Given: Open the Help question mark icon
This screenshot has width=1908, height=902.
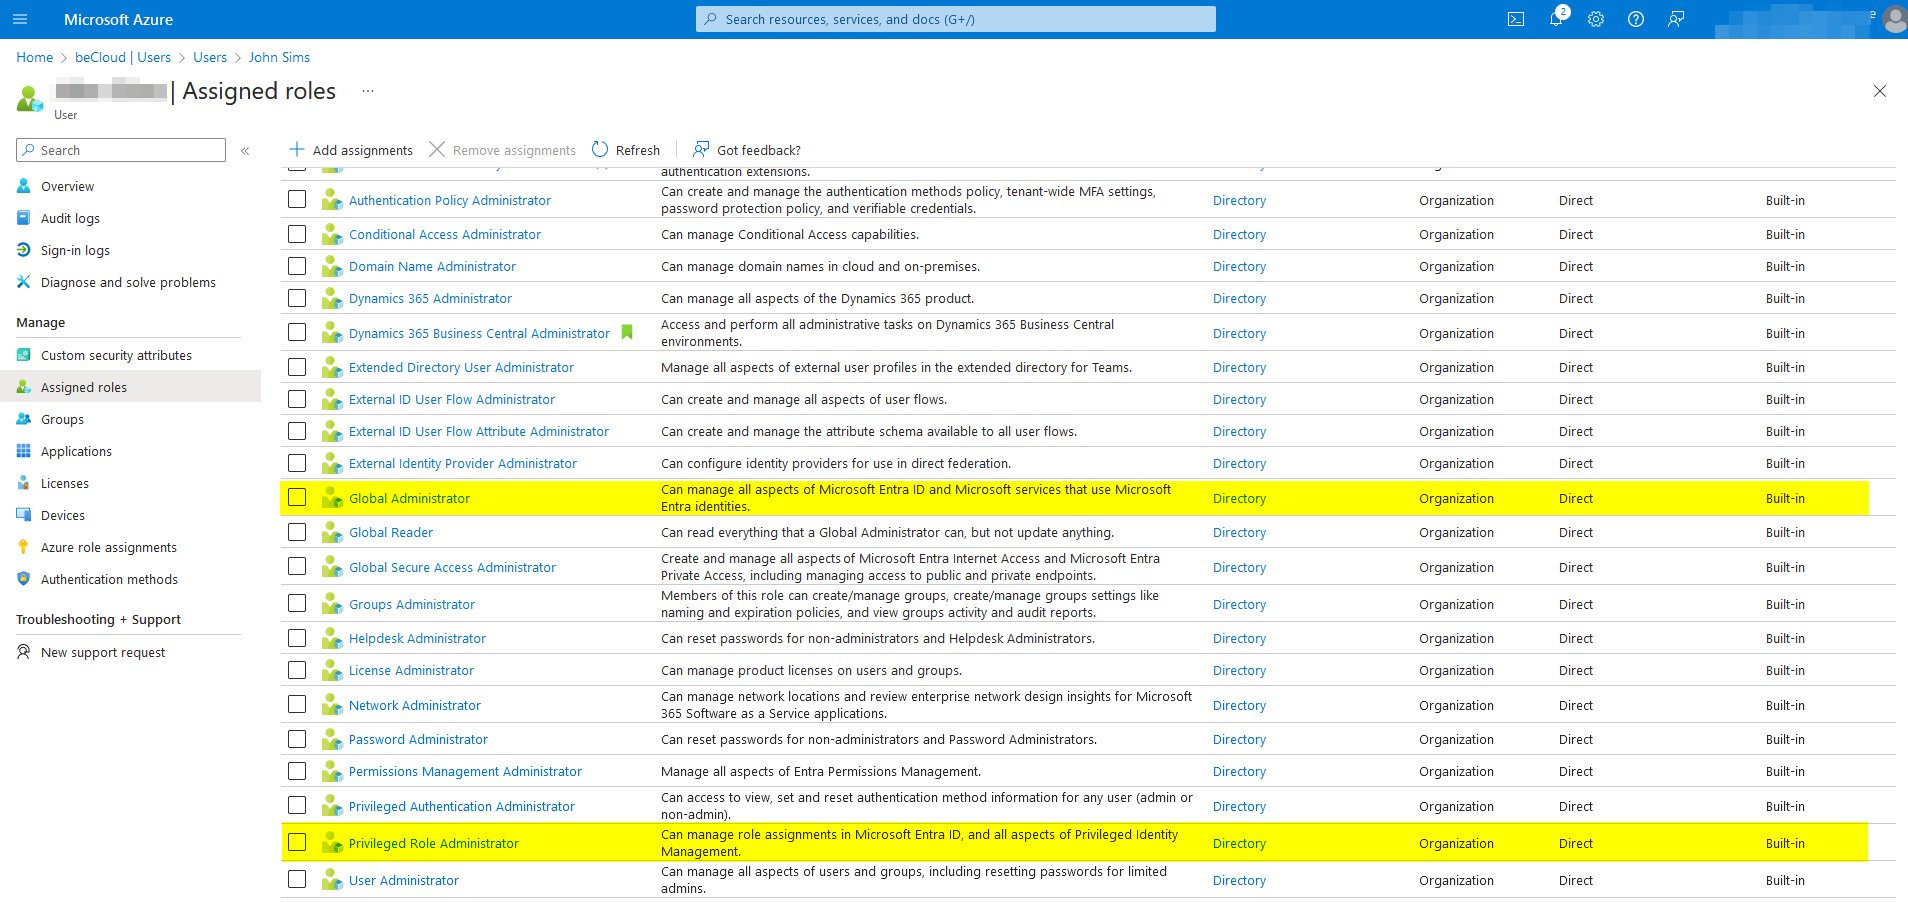Looking at the screenshot, I should click(1636, 19).
